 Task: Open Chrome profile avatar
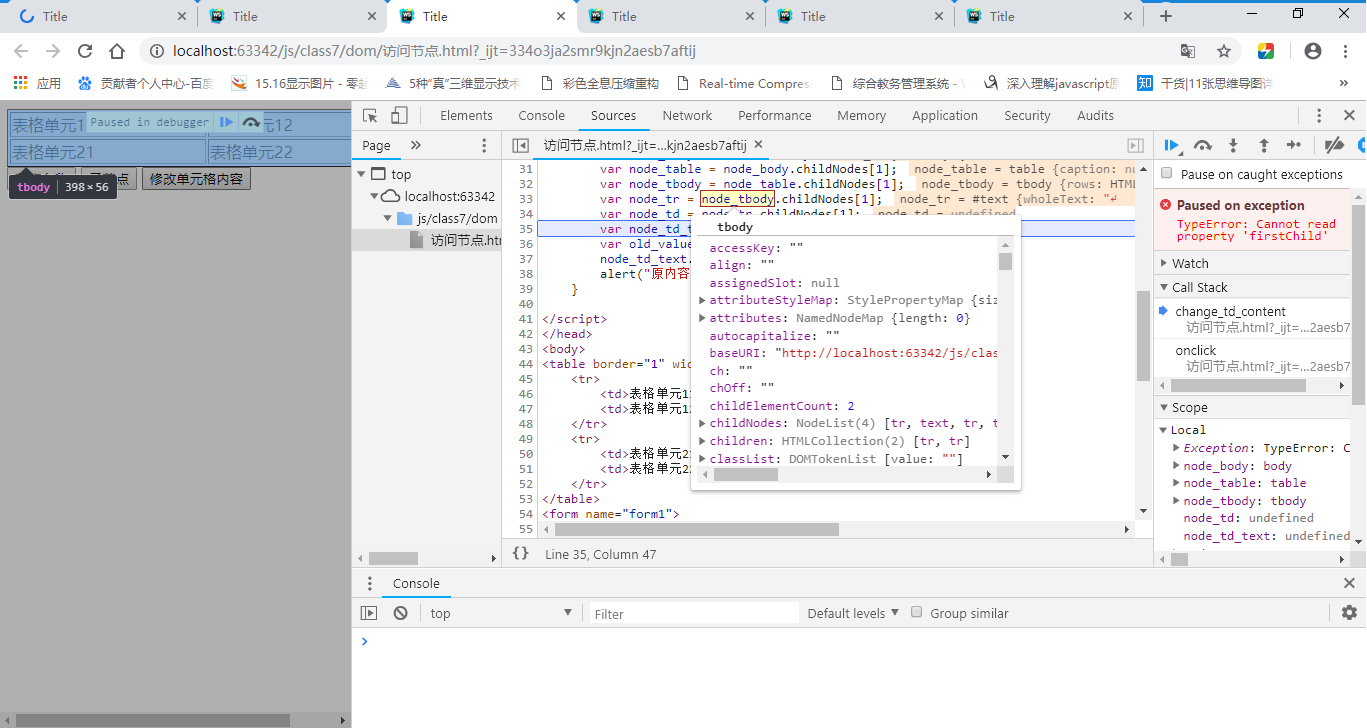(x=1313, y=51)
